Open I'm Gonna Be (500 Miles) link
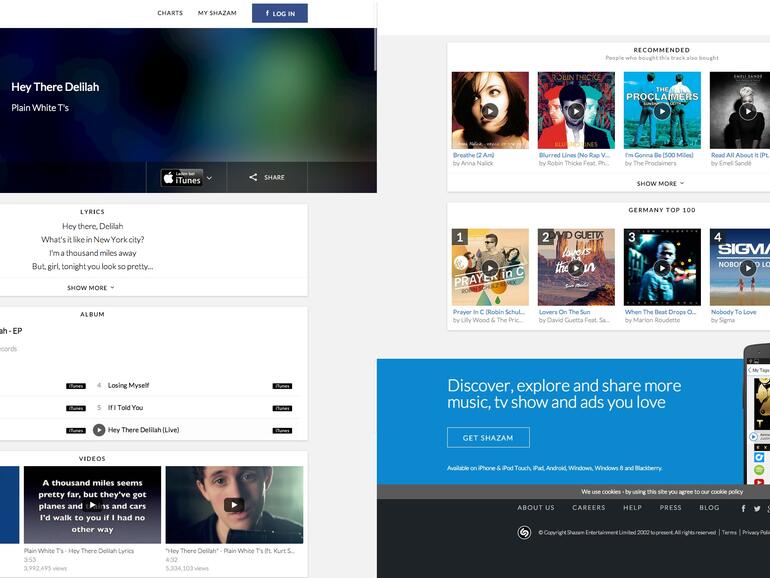Image resolution: width=770 pixels, height=578 pixels. (x=659, y=155)
